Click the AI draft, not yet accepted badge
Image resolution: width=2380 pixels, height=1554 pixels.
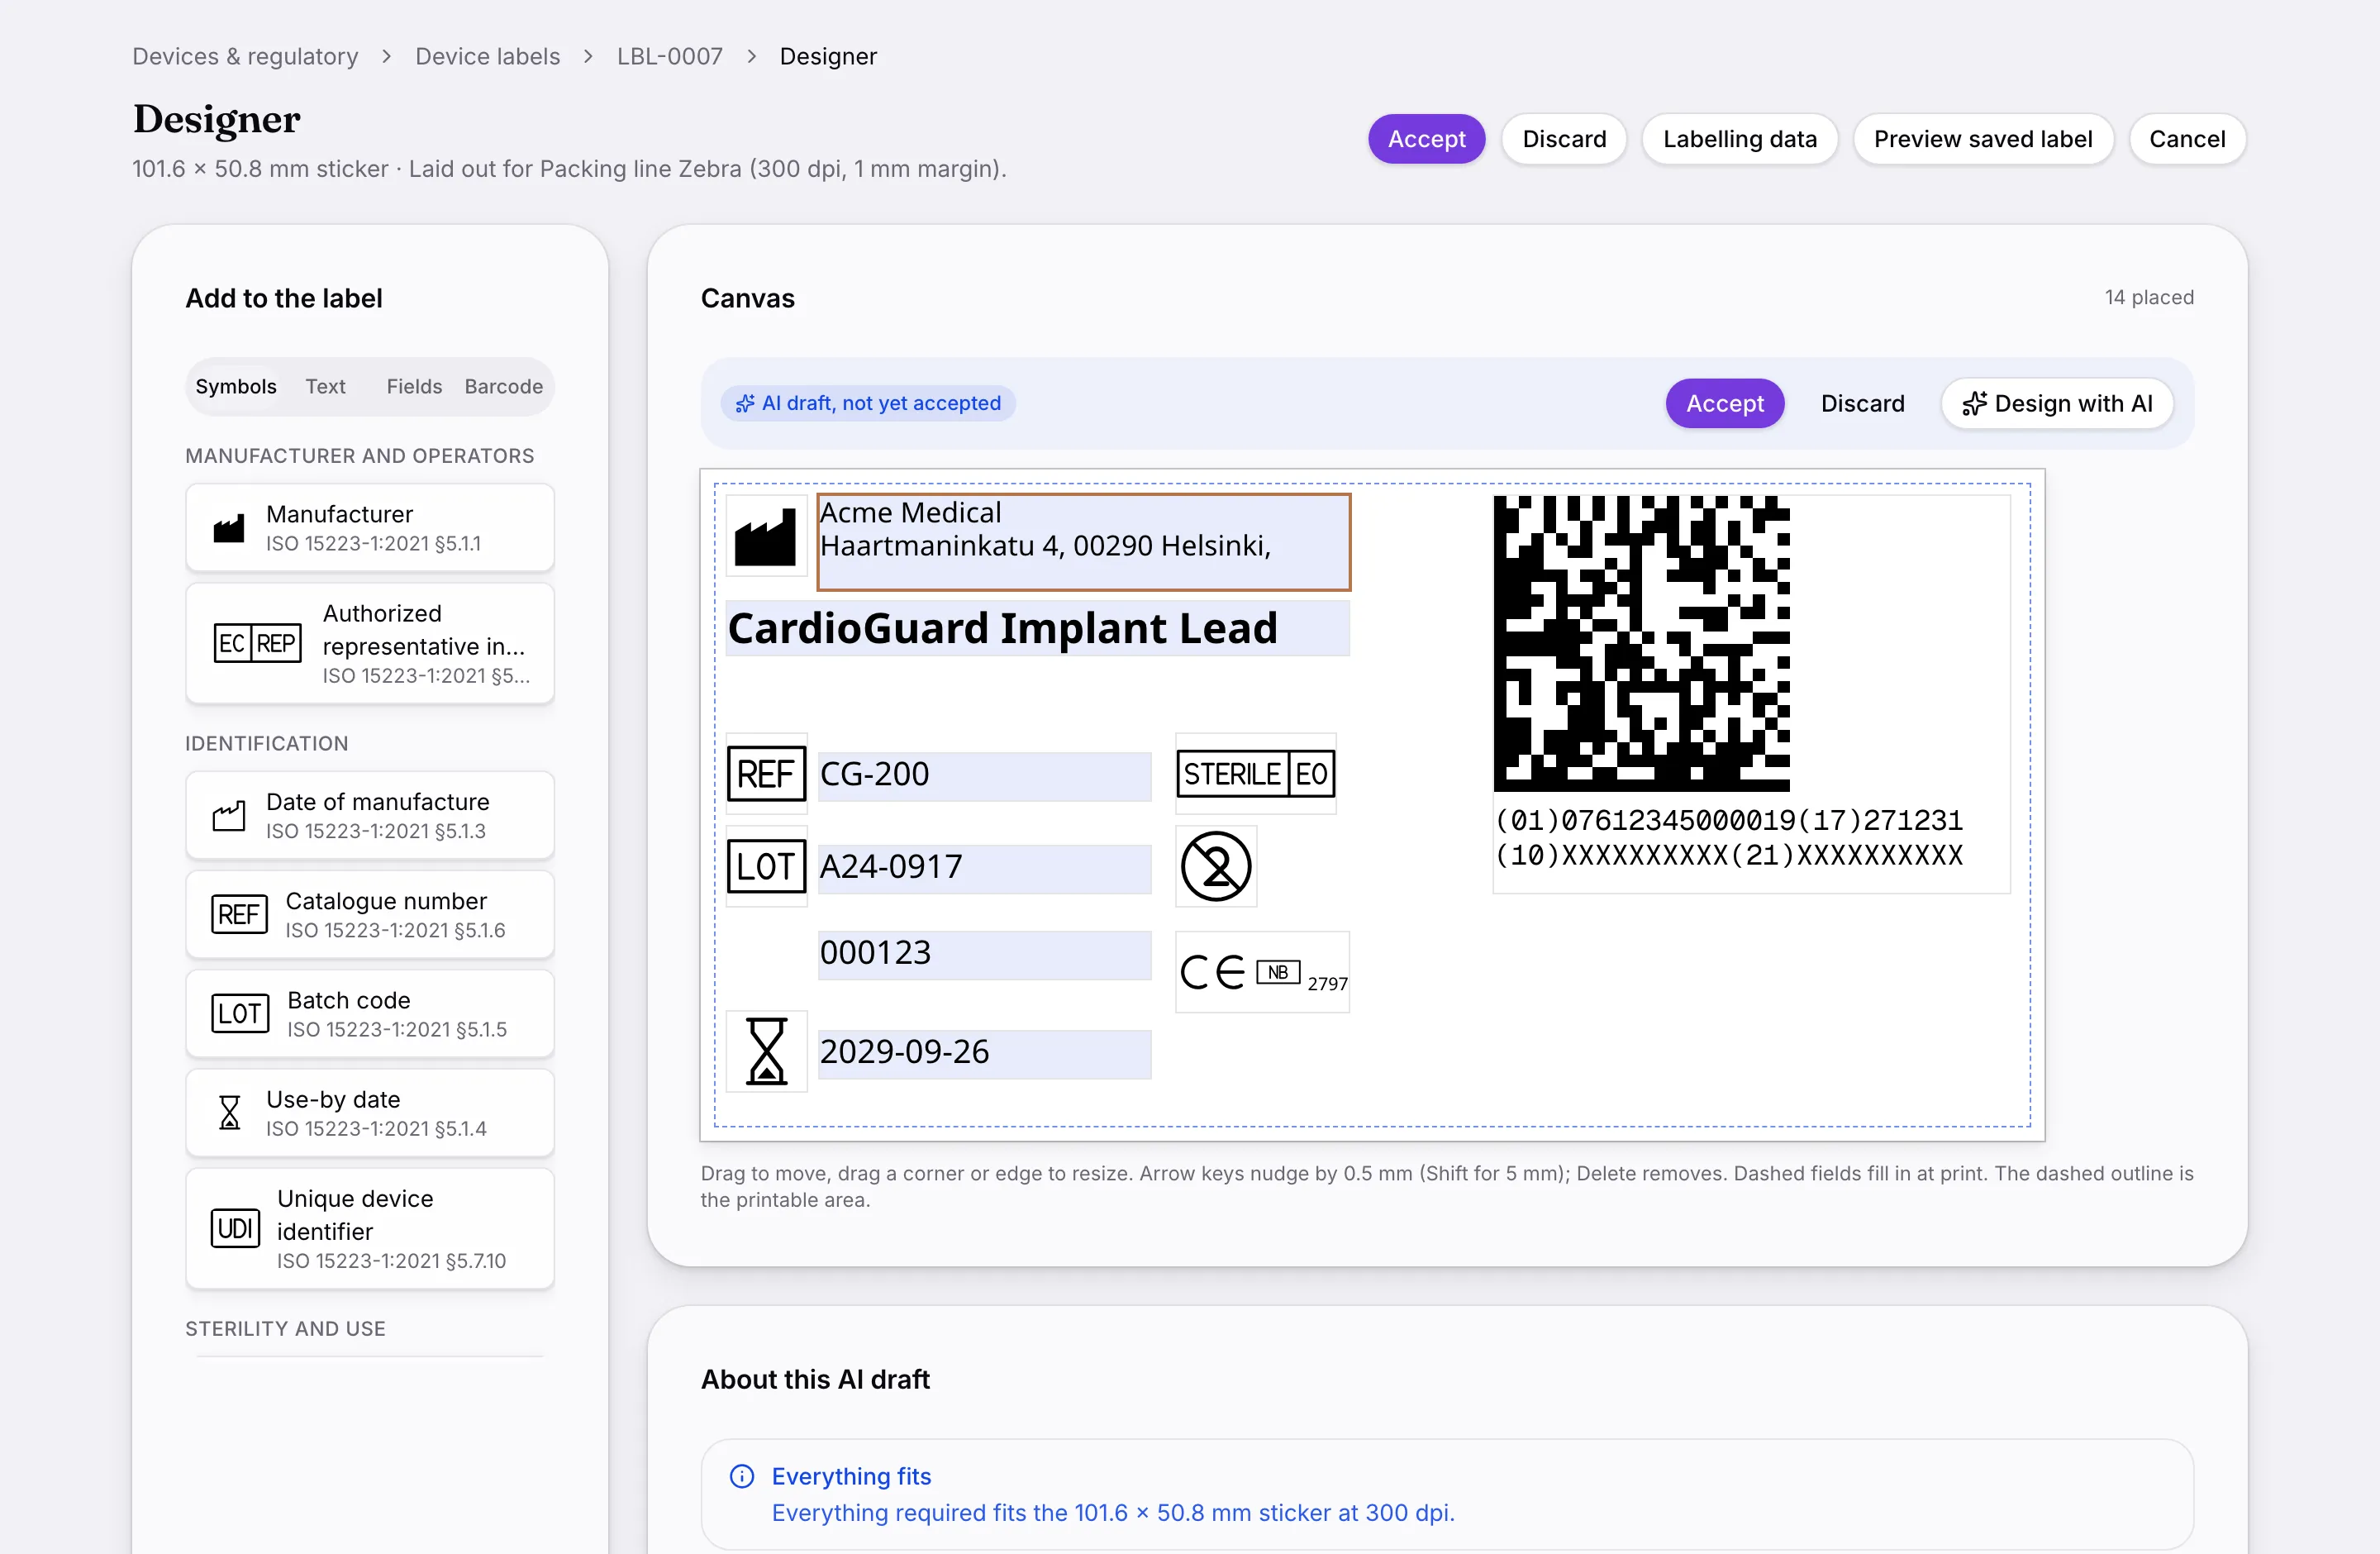(x=868, y=403)
